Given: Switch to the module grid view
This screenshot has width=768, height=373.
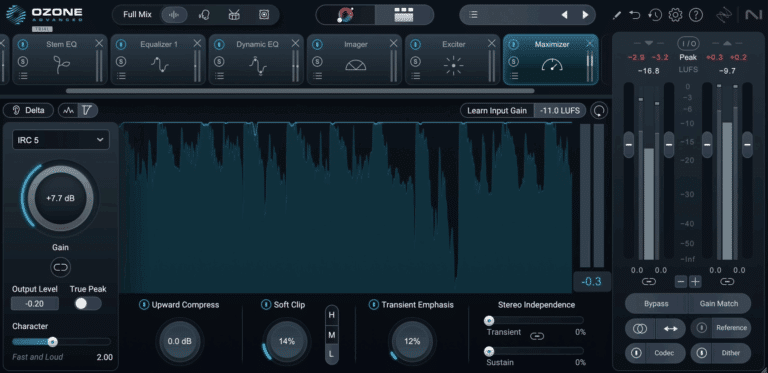Looking at the screenshot, I should click(404, 15).
